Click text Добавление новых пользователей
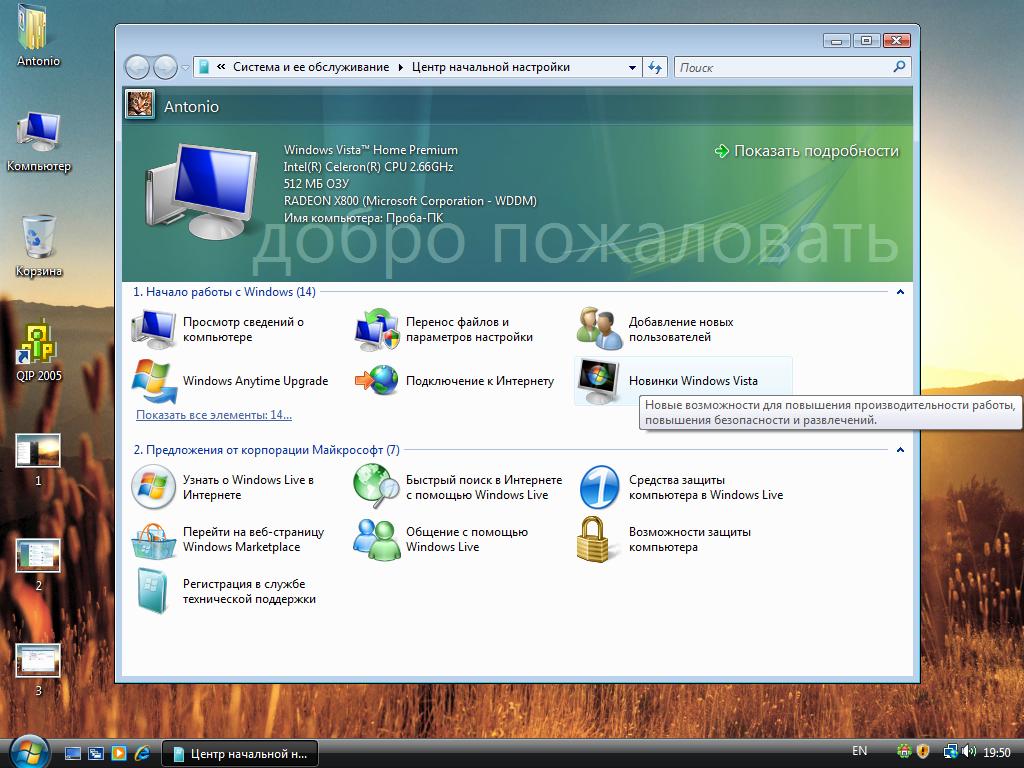 tap(681, 329)
